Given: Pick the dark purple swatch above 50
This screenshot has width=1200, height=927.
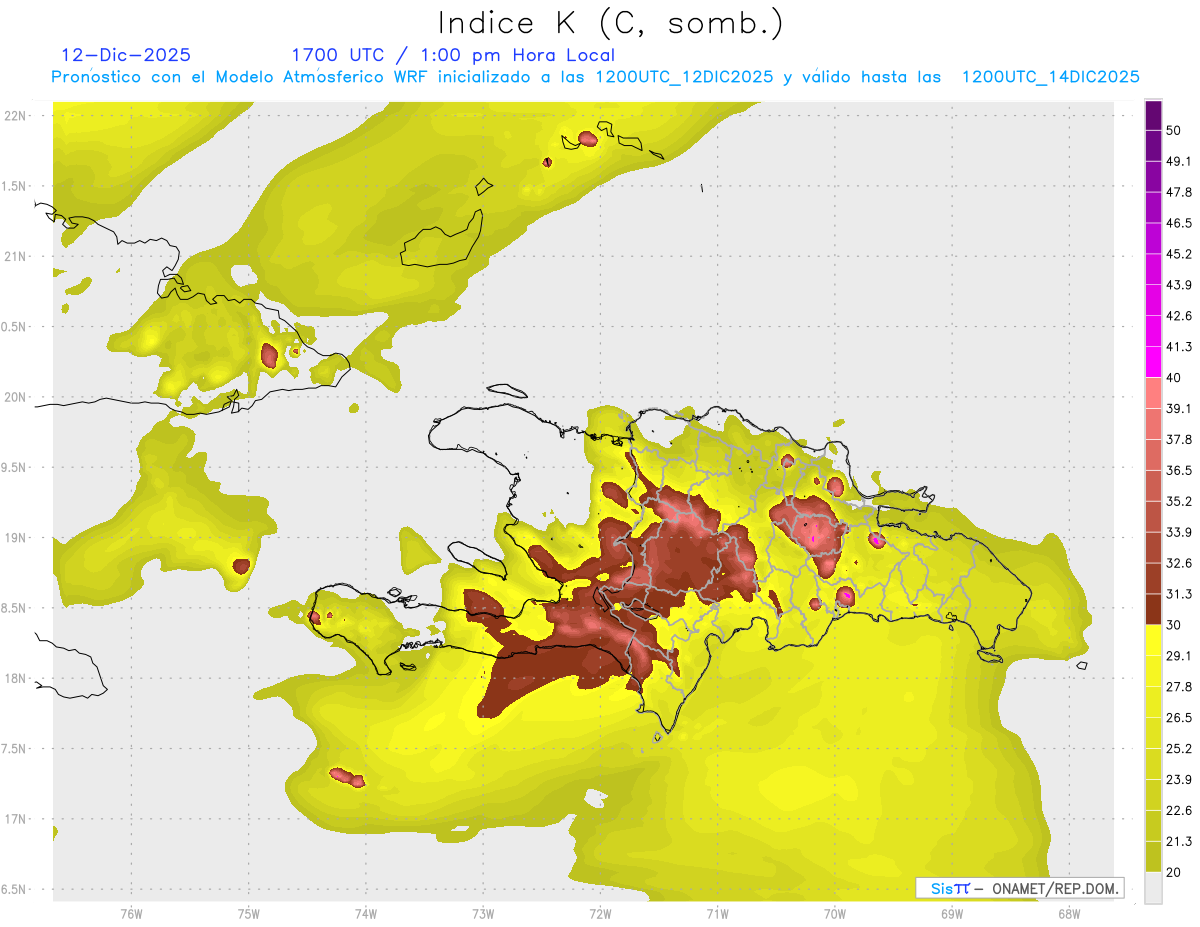Looking at the screenshot, I should point(1153,115).
